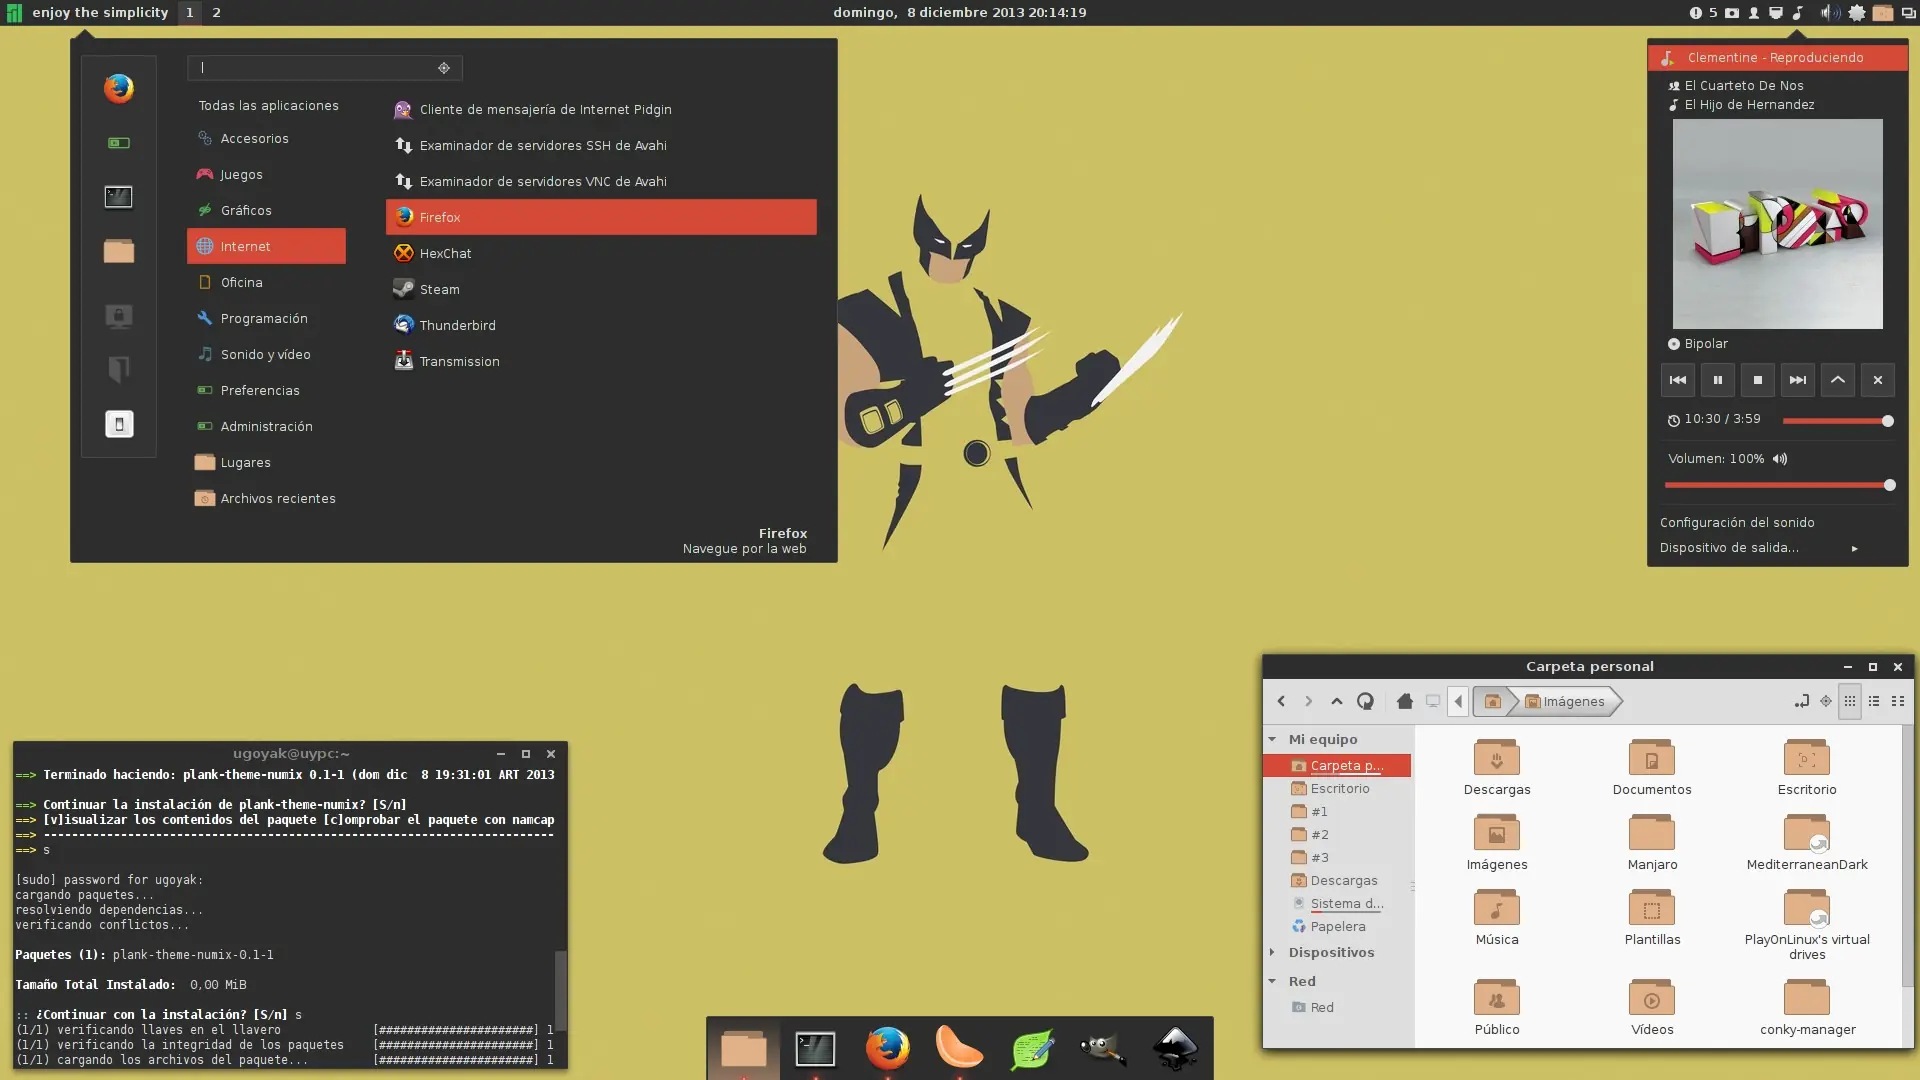The width and height of the screenshot is (1920, 1080).
Task: Open Configuración del sonido in Clementine
Action: pos(1737,522)
